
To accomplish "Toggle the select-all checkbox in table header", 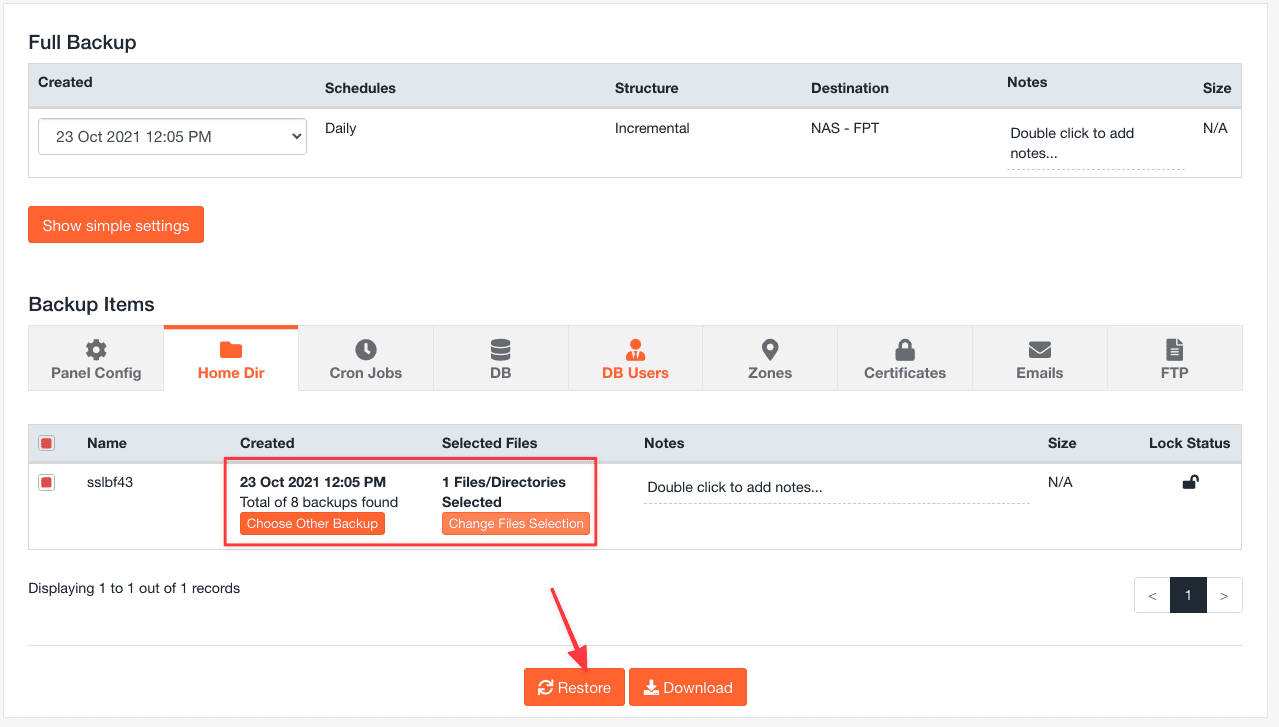I will tap(46, 443).
